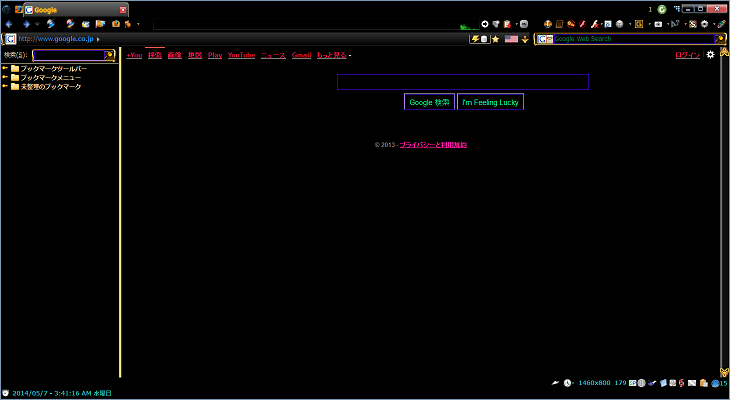The image size is (730, 400).
Task: Click the Forward navigation arrow
Action: tap(26, 23)
